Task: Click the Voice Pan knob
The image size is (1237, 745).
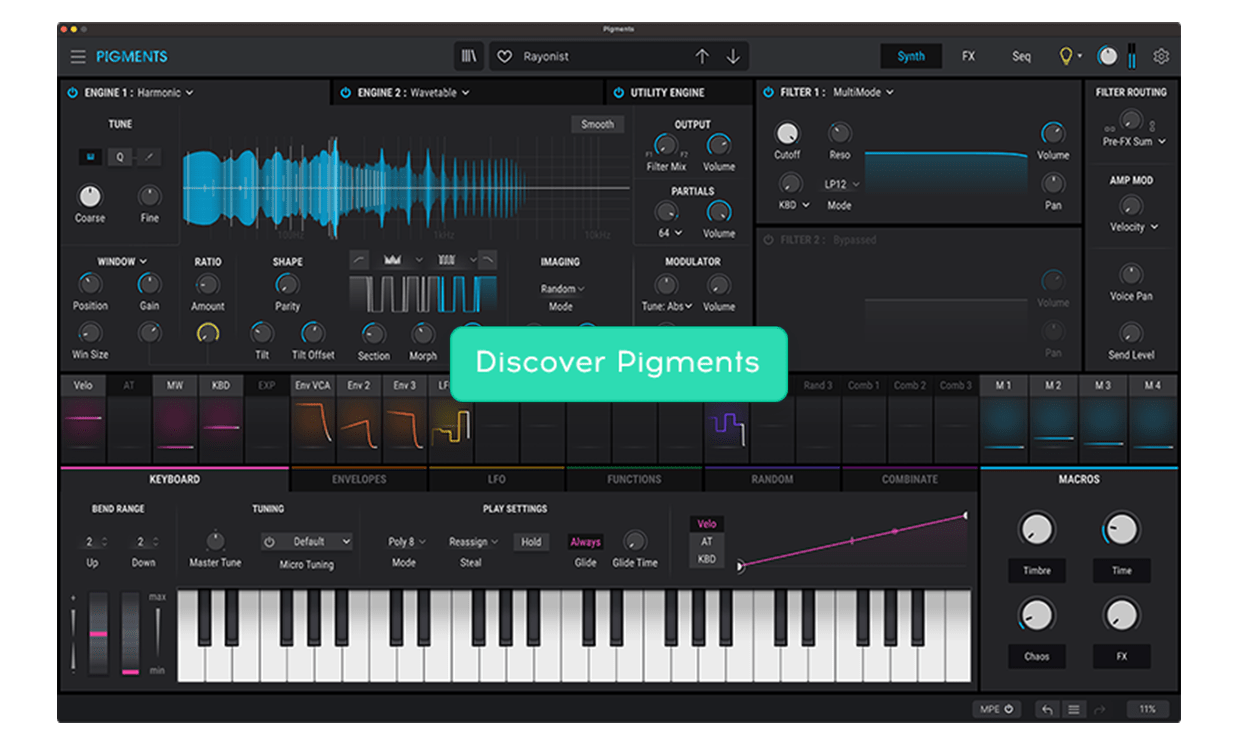Action: point(1131,274)
